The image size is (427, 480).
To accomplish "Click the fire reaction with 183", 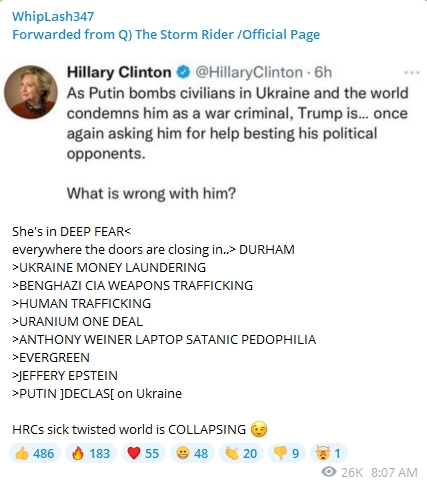I will pyautogui.click(x=91, y=453).
